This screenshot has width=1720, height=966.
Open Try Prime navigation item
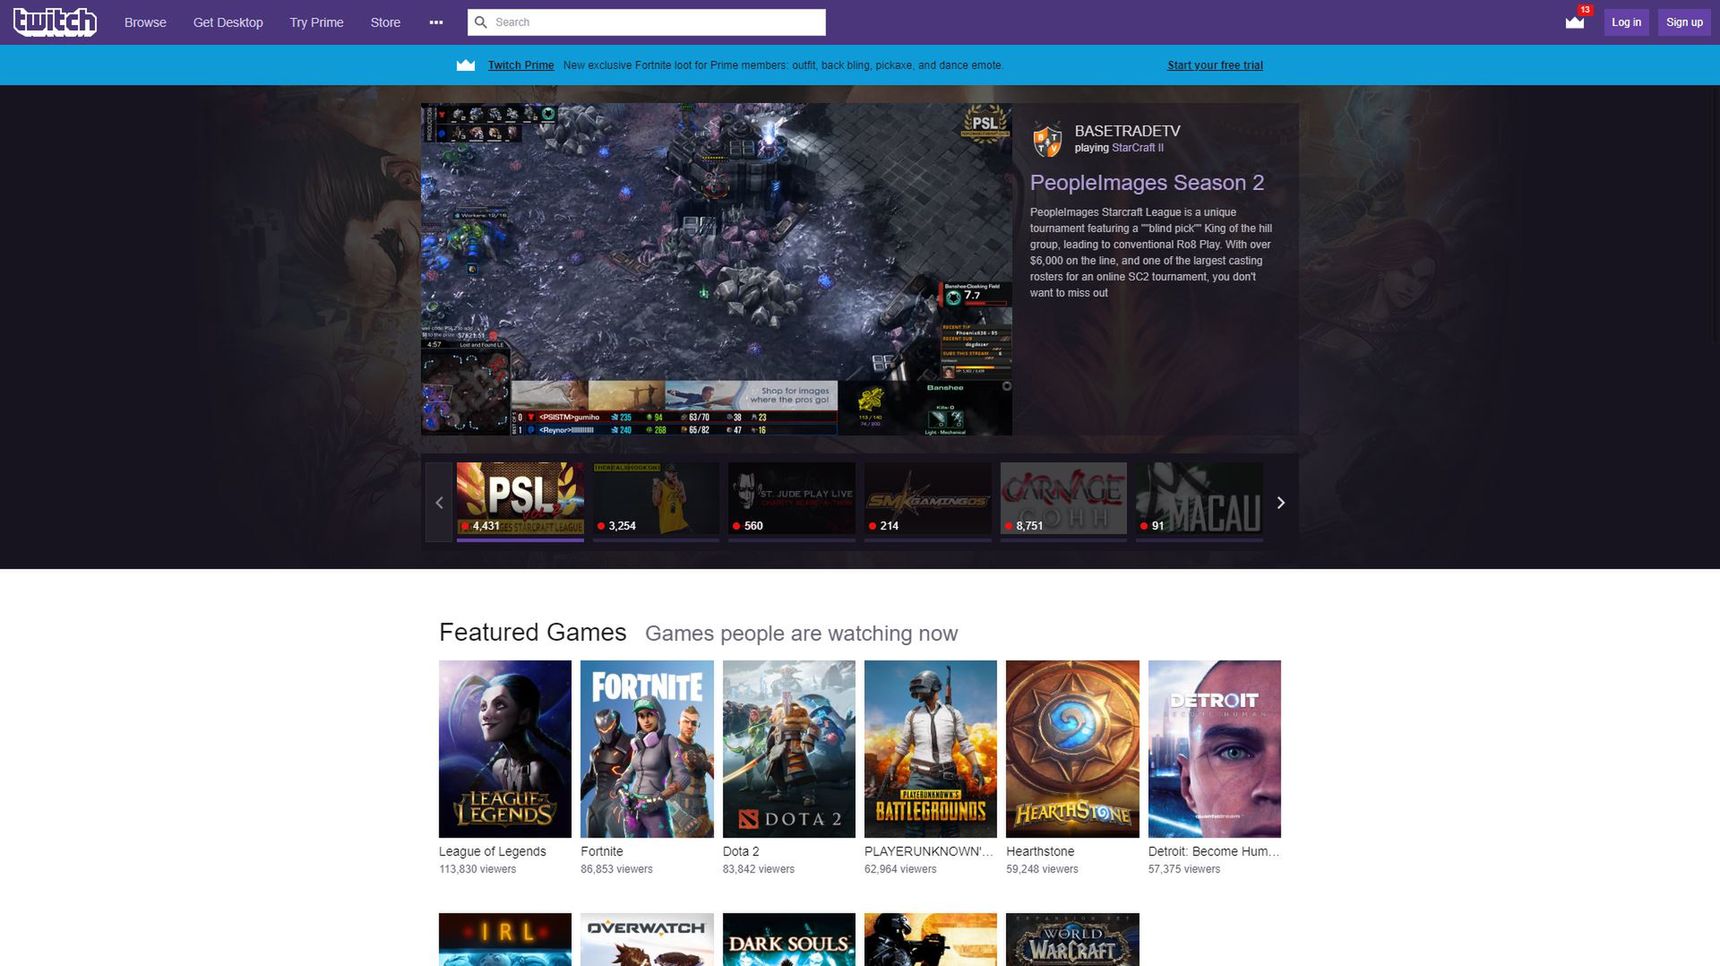(x=316, y=22)
